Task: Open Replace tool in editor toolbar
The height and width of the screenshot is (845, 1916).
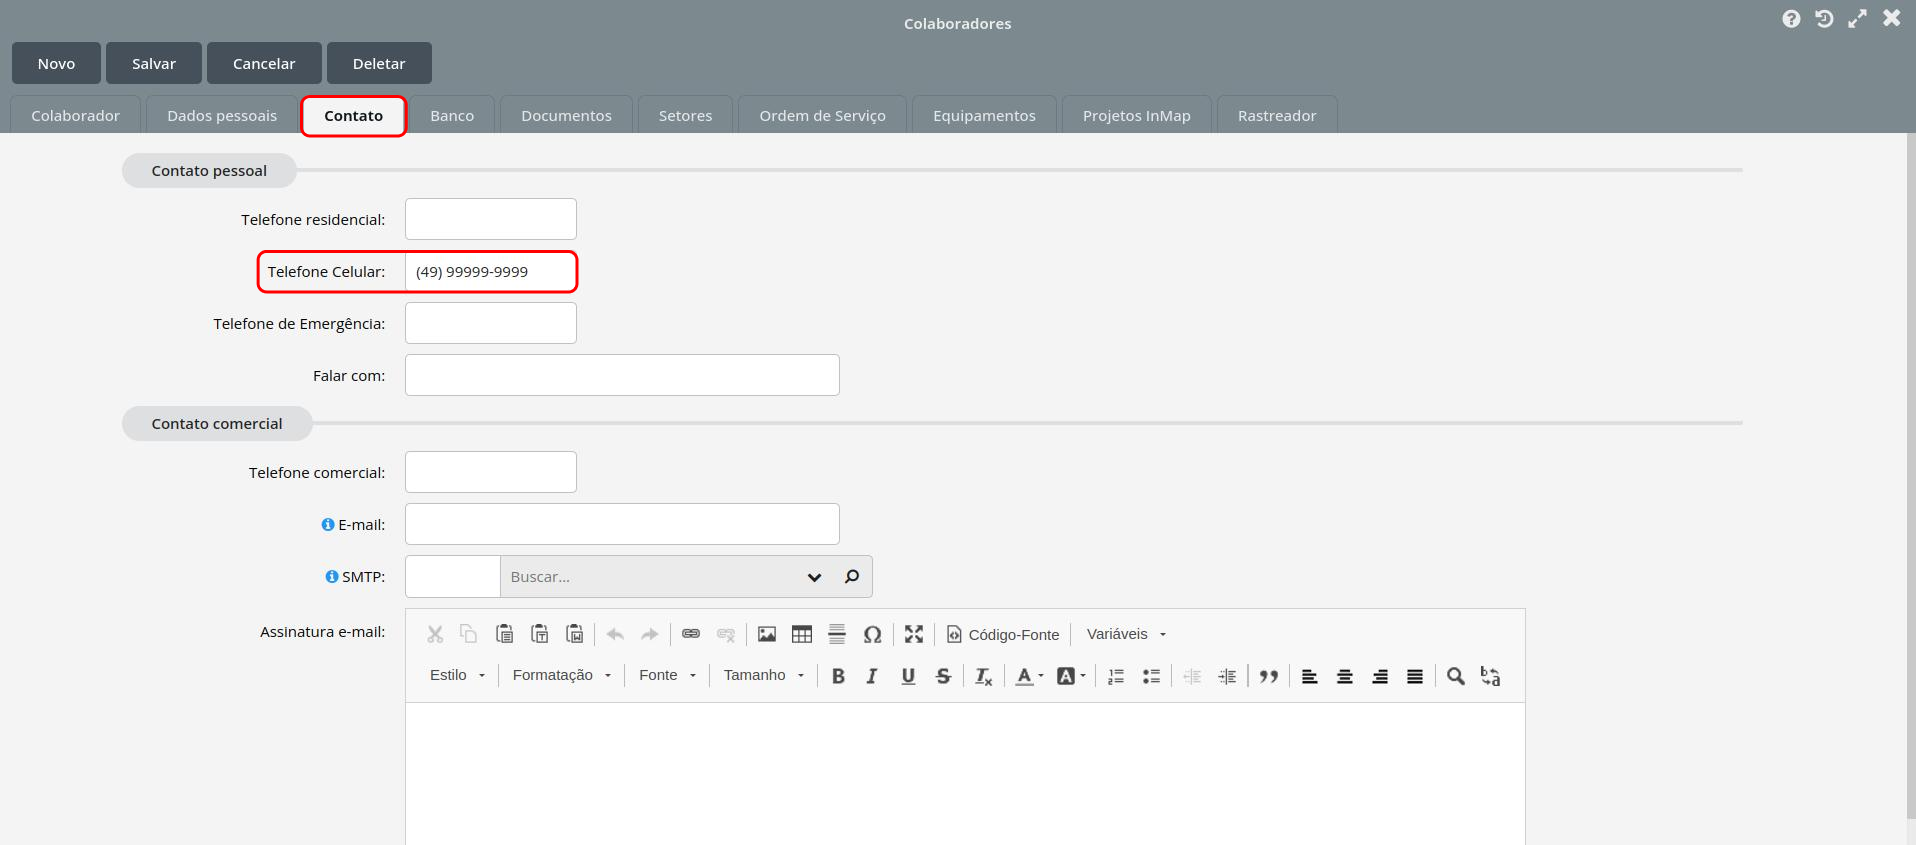Action: click(x=1491, y=676)
